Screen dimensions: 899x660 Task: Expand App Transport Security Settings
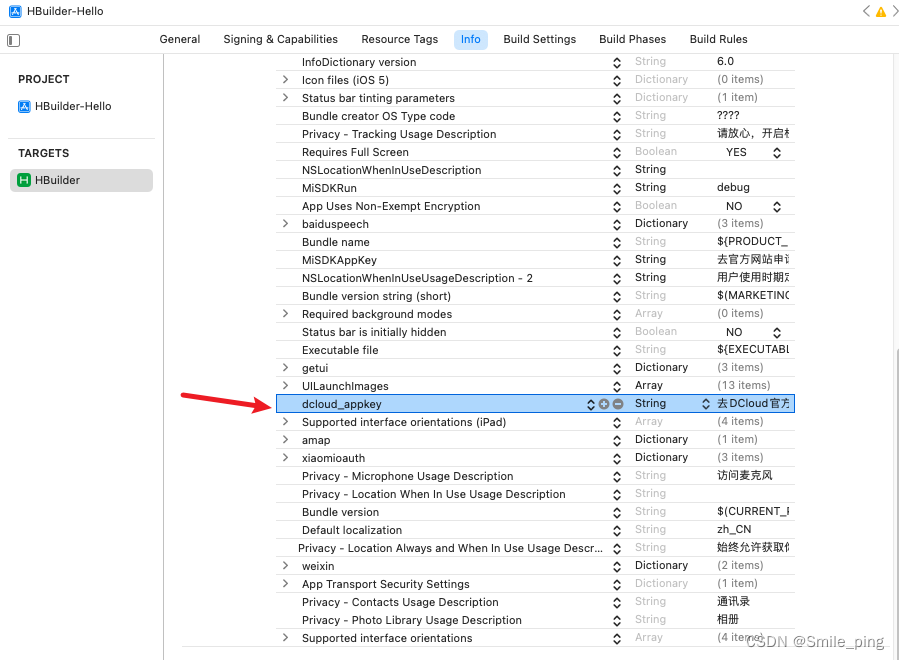286,584
